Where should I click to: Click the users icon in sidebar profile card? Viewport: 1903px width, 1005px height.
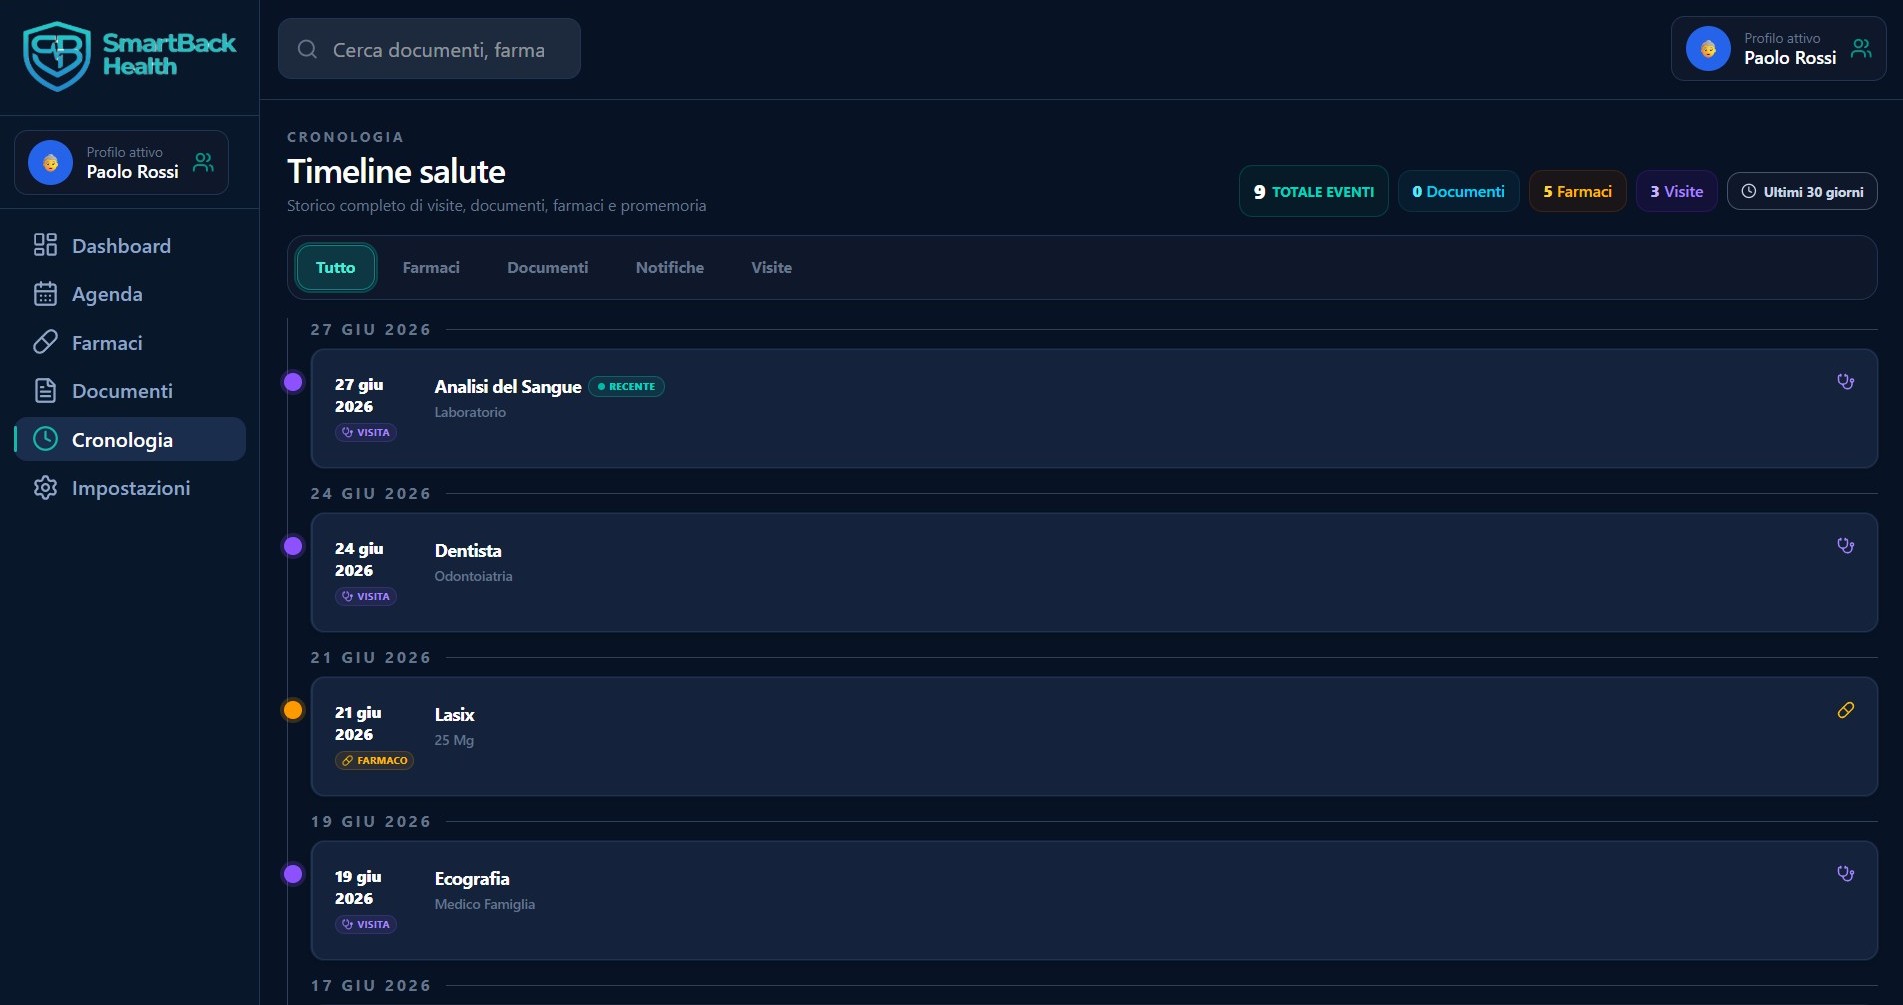[203, 162]
